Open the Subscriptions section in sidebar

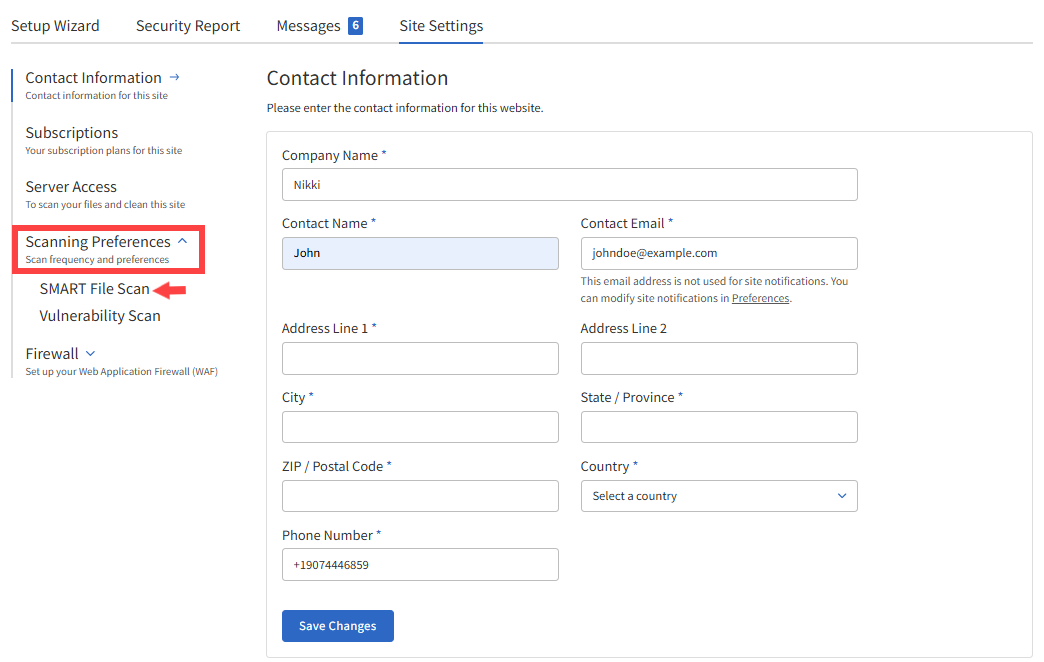[71, 132]
